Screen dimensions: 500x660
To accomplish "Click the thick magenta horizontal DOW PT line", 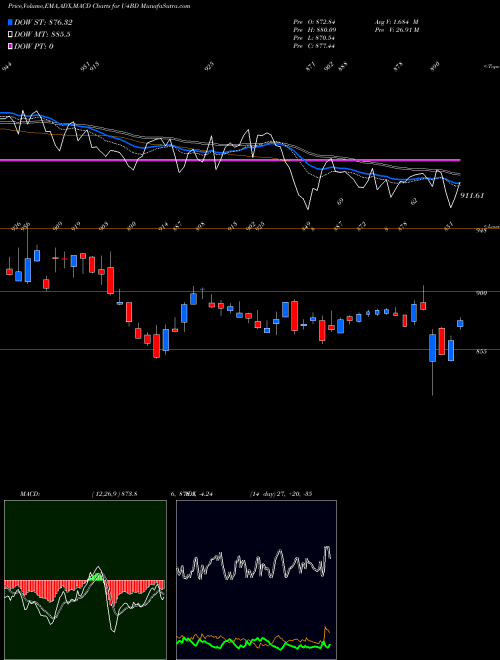I will click(x=230, y=160).
